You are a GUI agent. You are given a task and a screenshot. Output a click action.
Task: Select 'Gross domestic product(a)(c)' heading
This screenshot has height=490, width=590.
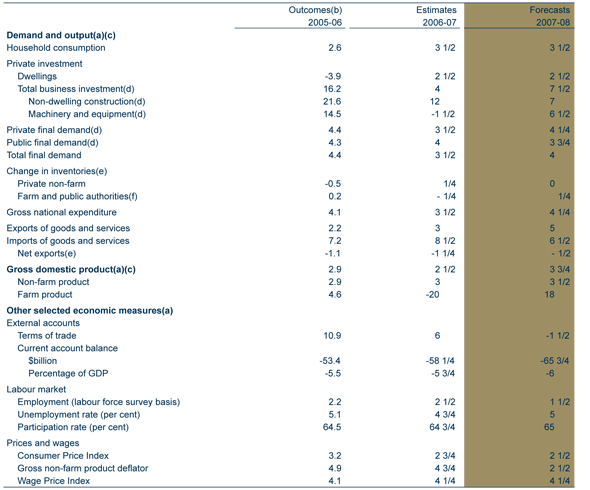pos(71,269)
